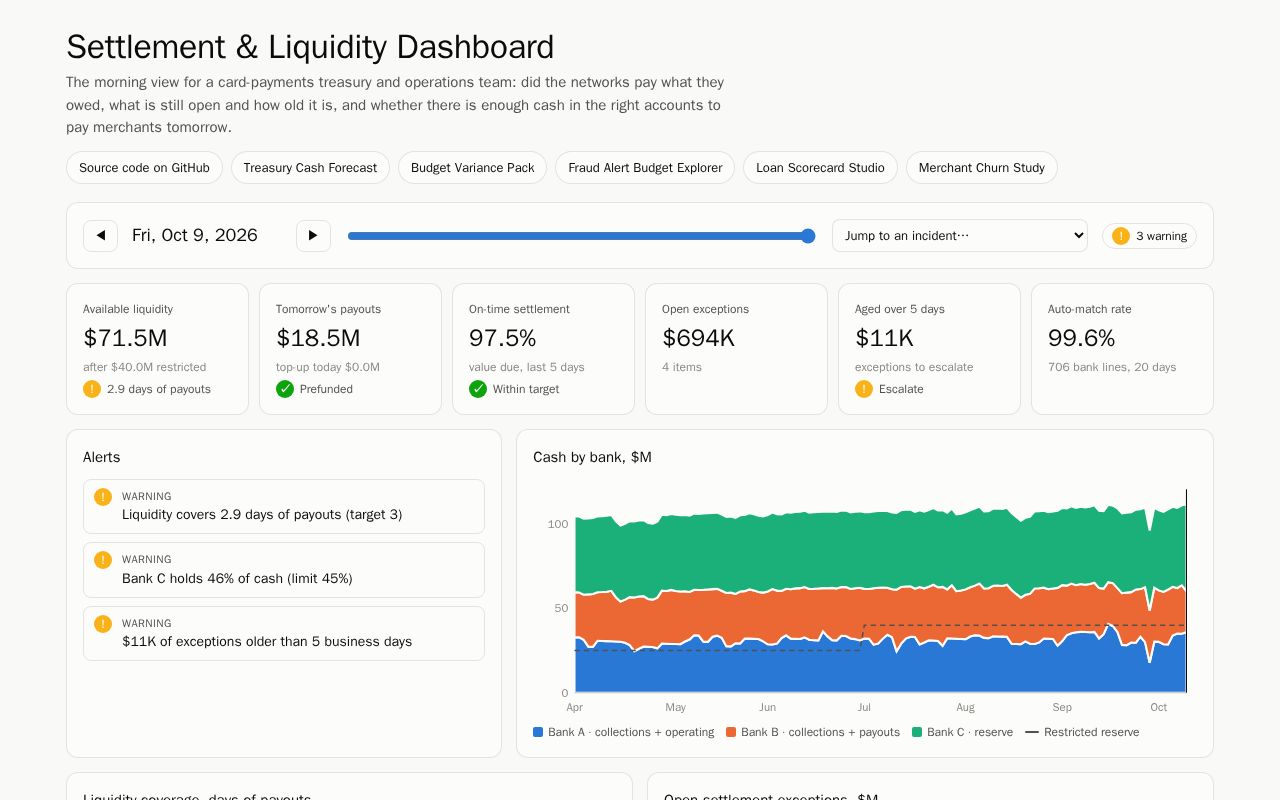
Task: Click the Fri, Oct 9, 2026 date label
Action: [195, 236]
